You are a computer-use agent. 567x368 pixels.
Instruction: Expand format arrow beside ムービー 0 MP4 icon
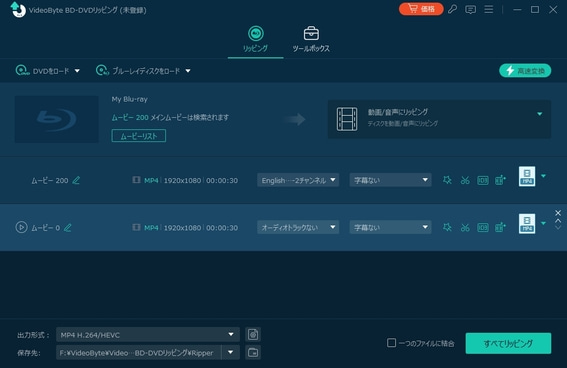tap(543, 223)
